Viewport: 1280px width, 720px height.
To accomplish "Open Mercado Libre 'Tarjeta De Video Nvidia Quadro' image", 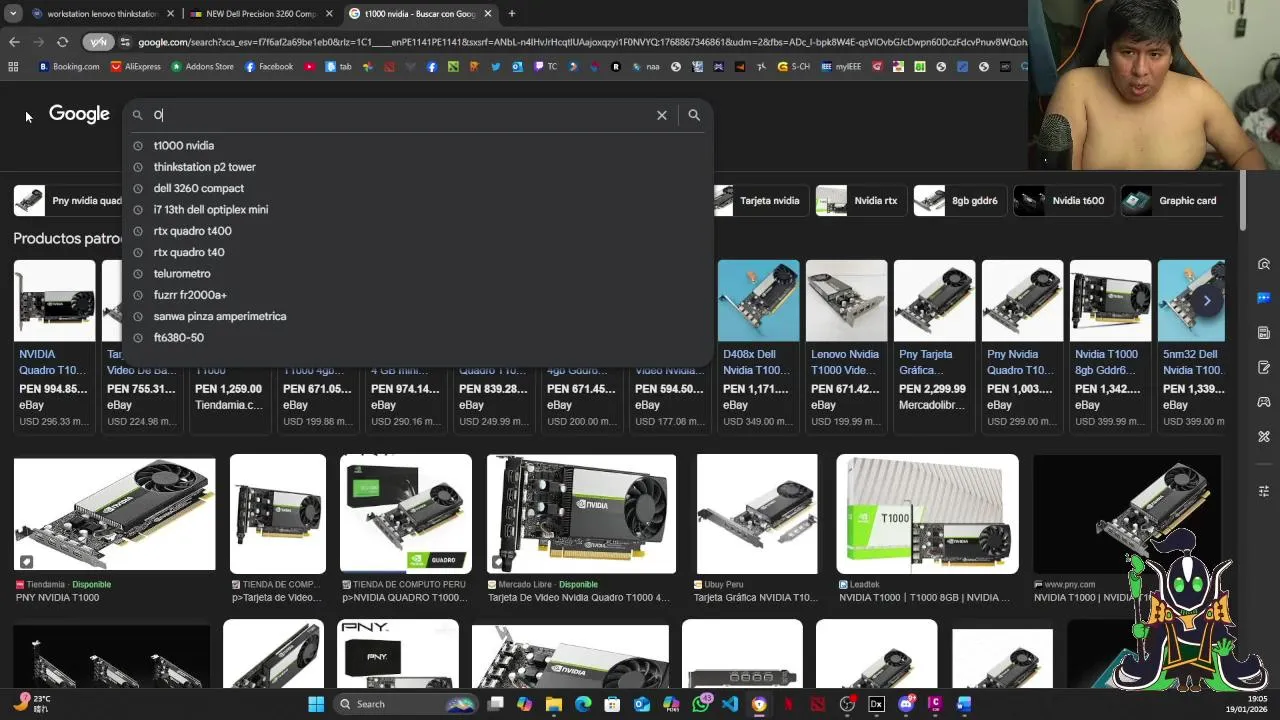I will point(581,514).
